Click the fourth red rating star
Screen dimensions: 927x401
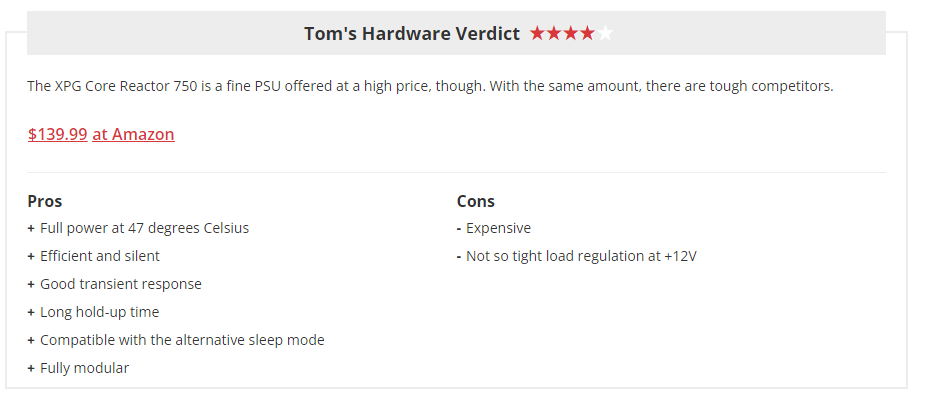588,33
